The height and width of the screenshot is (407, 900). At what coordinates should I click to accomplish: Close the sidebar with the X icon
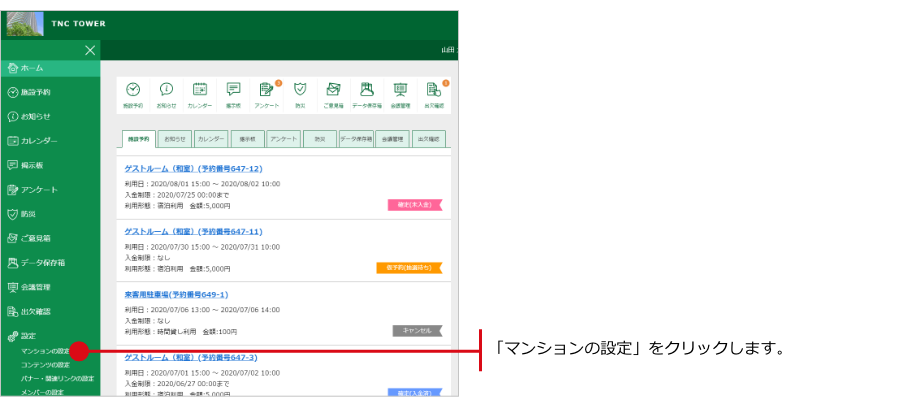[90, 50]
